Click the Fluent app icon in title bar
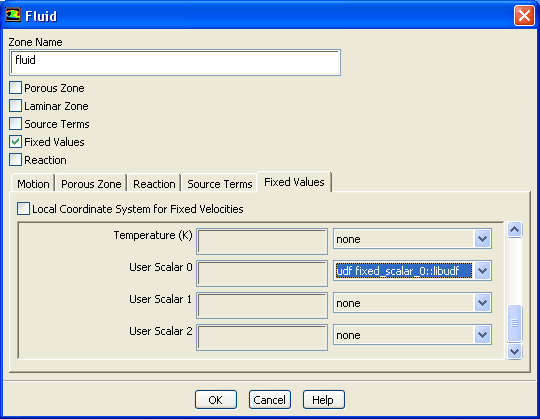This screenshot has width=540, height=419. 13,15
